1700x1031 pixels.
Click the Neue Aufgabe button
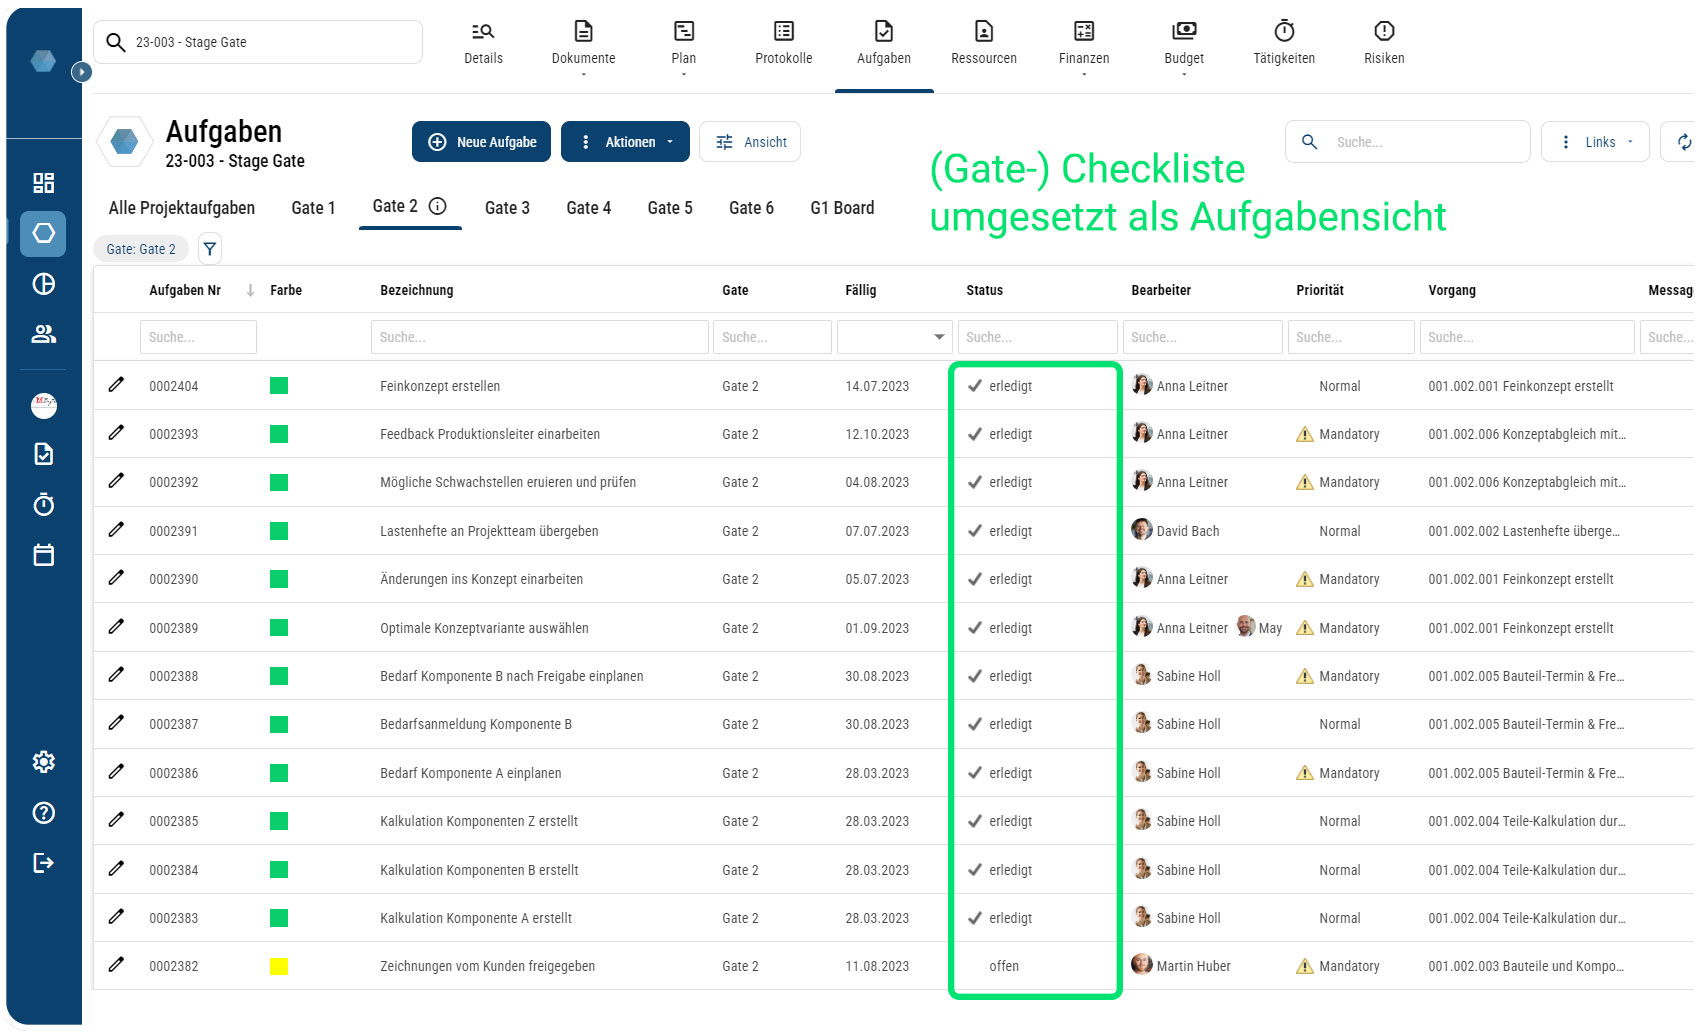[482, 142]
